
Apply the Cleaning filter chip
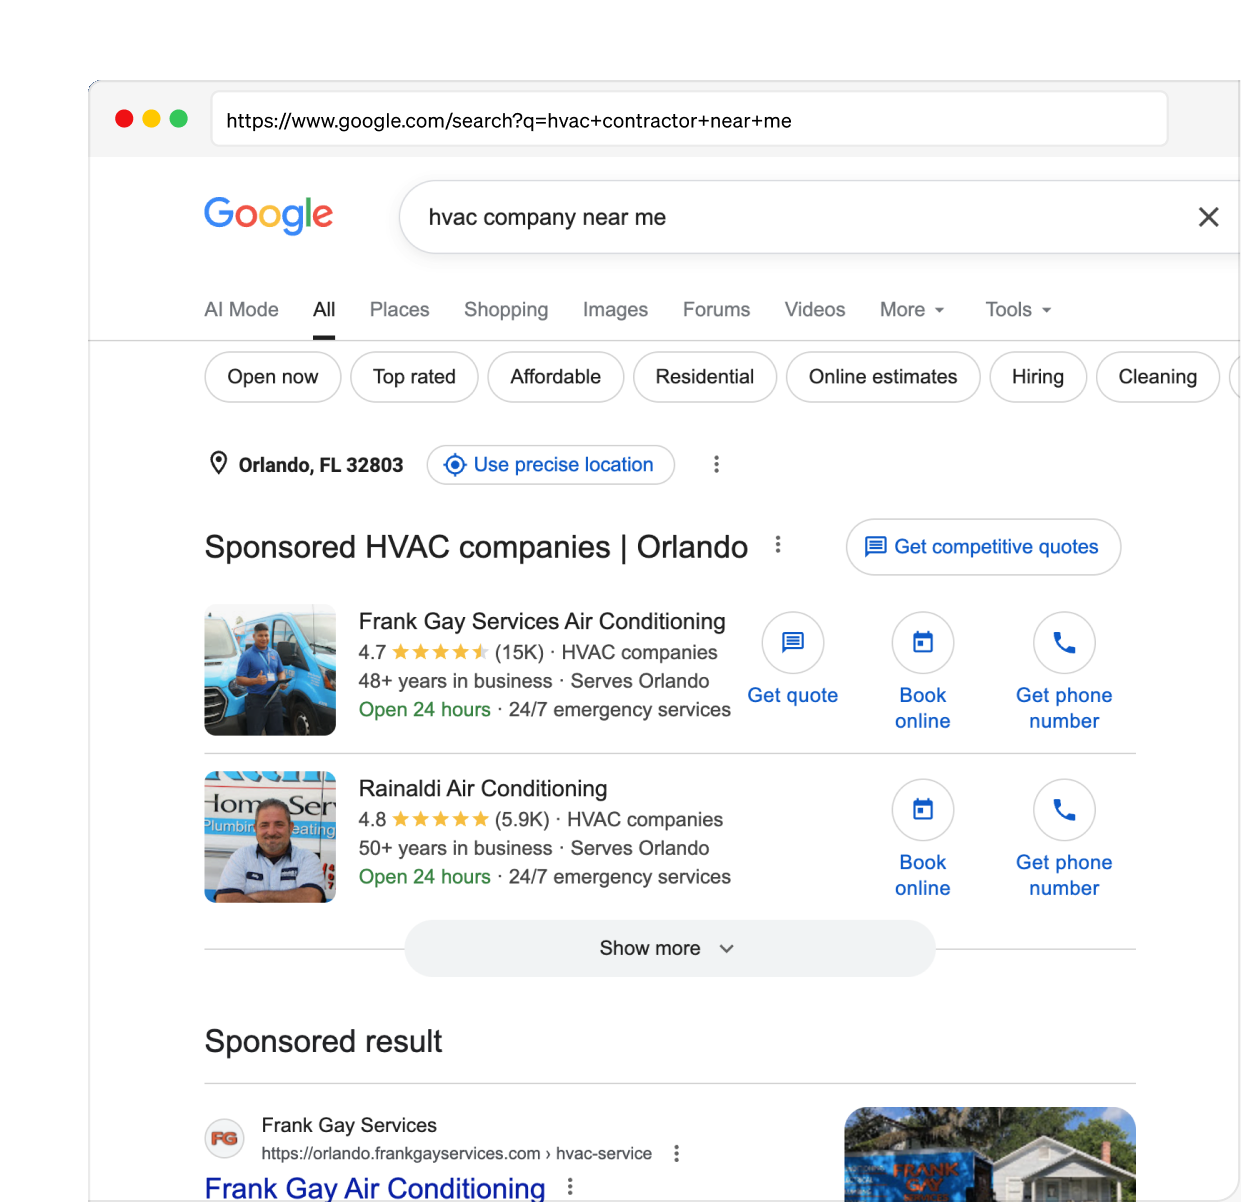coord(1158,377)
